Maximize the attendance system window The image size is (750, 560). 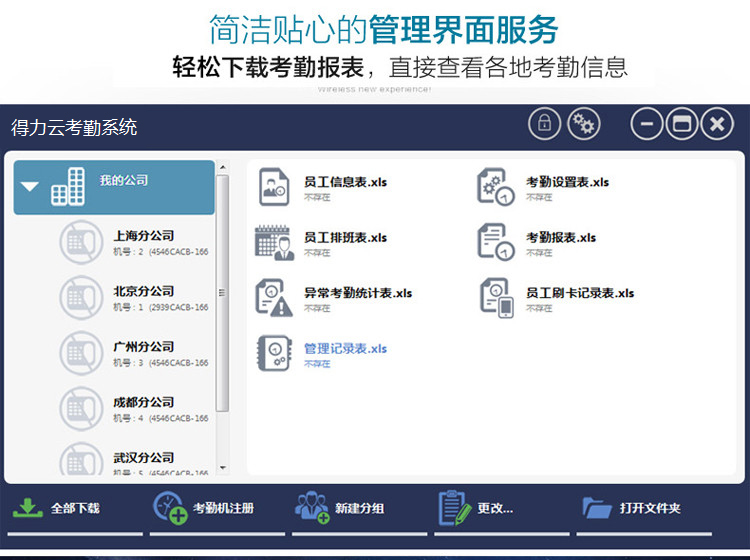(682, 124)
